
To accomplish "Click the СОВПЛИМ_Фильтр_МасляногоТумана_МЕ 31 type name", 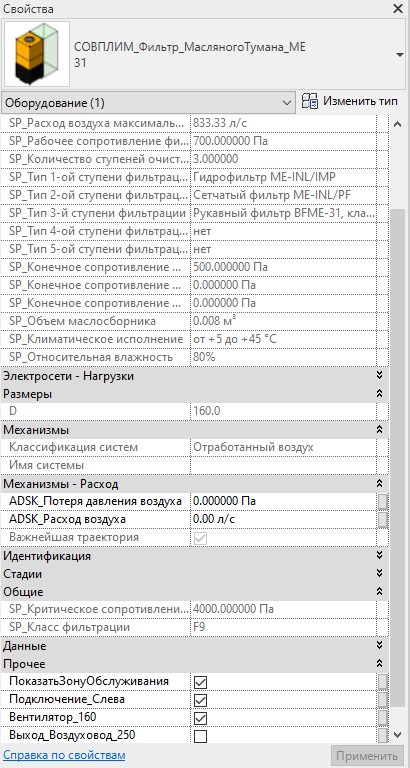I will pos(190,55).
